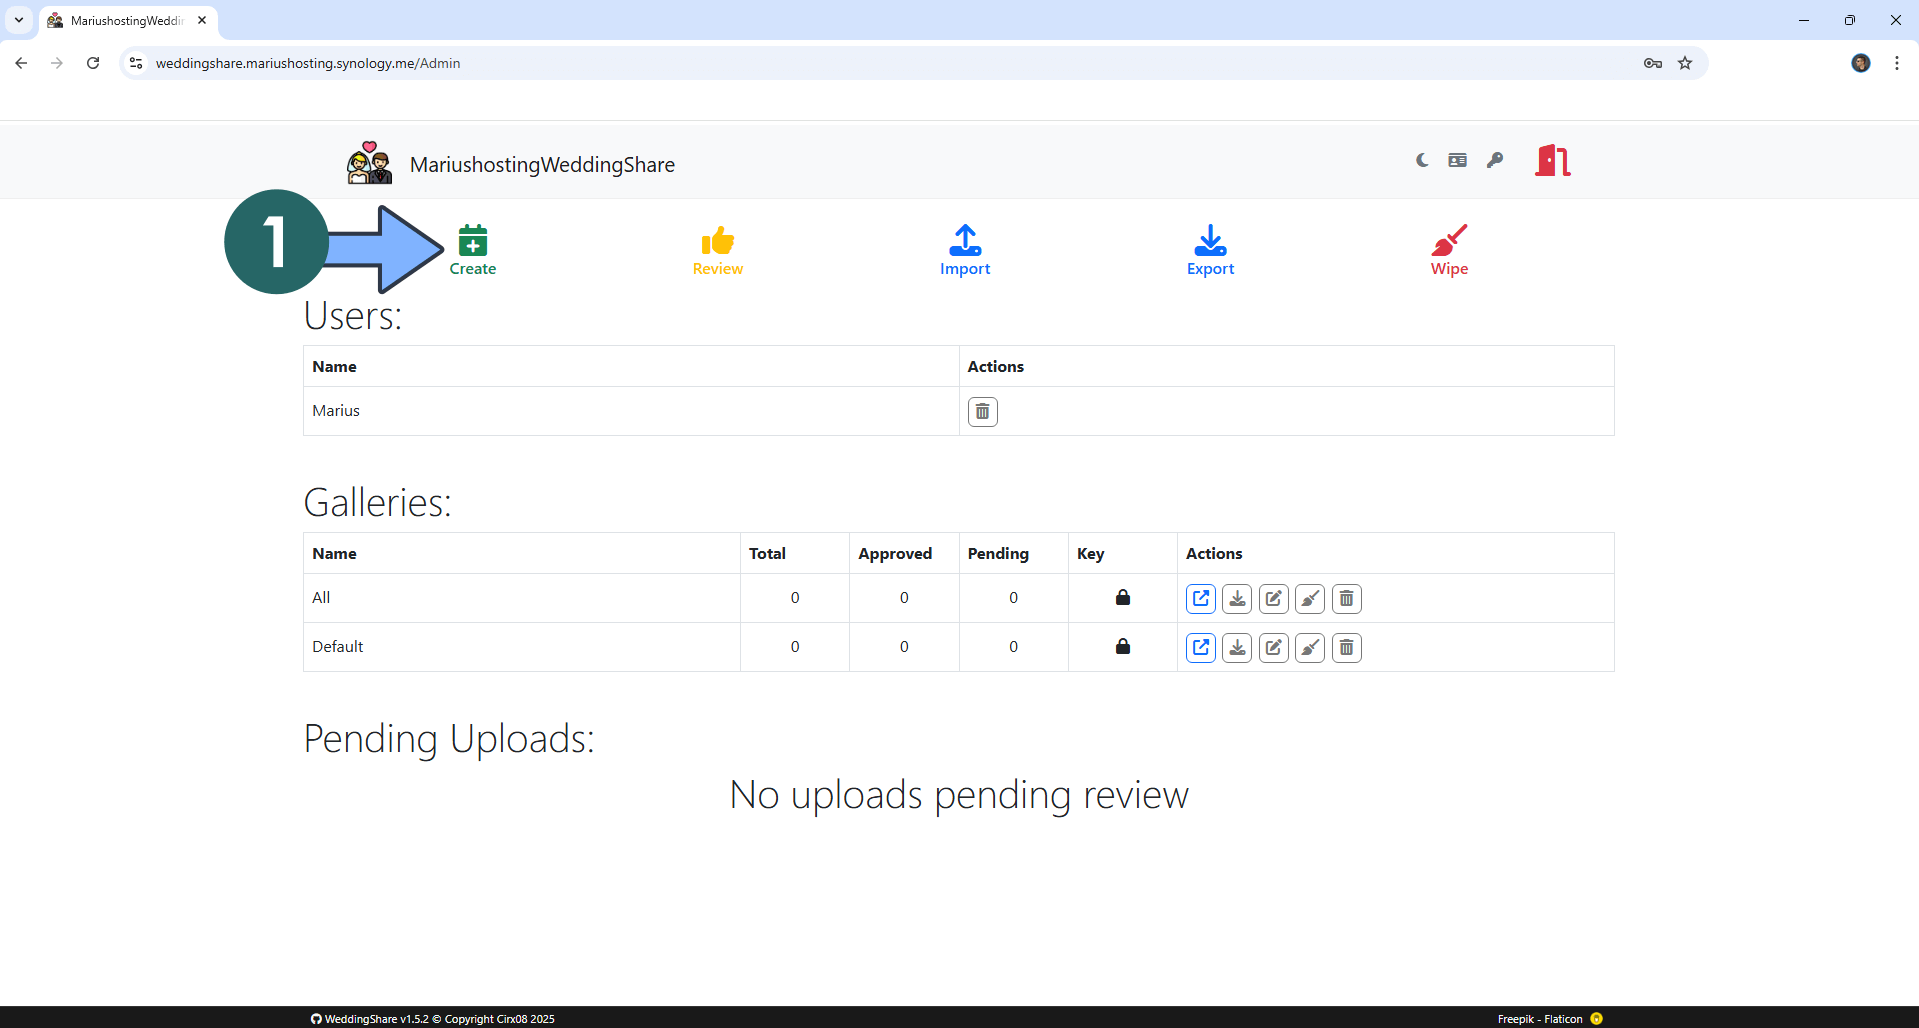Open WeddingShare v1.5.2 GitHub footer link
Viewport: 1919px width, 1028px height.
click(433, 1019)
